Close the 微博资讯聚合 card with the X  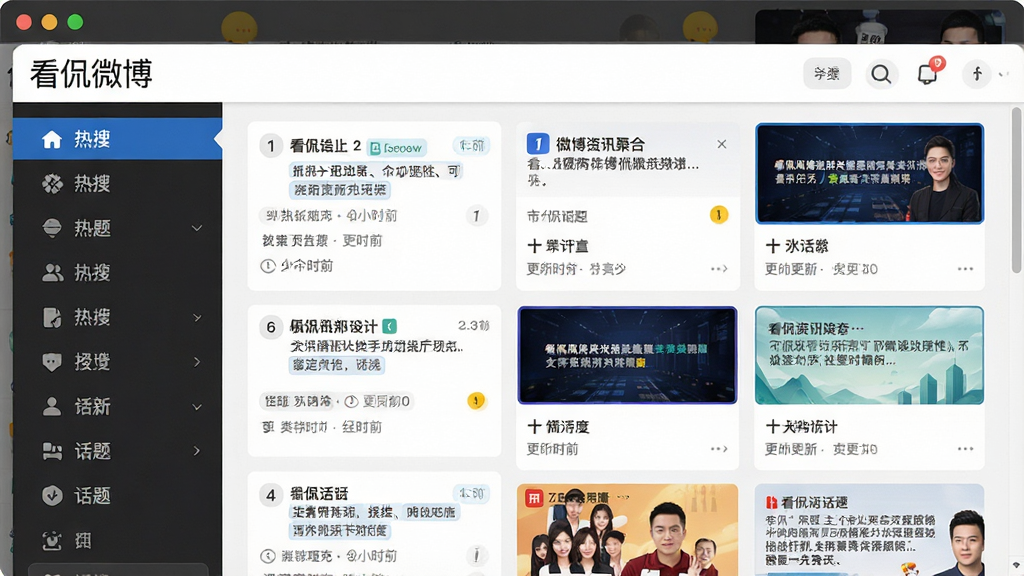pos(722,144)
